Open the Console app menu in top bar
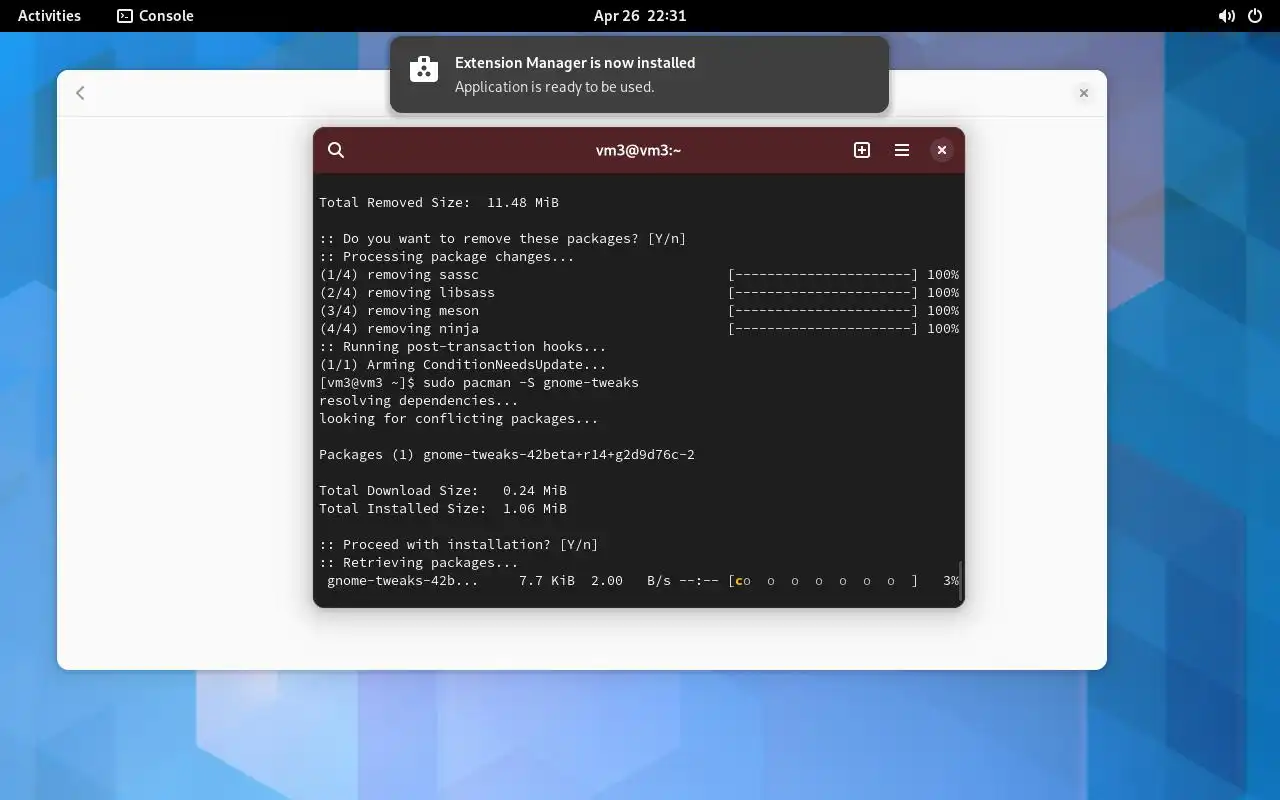The image size is (1280, 800). coord(155,16)
